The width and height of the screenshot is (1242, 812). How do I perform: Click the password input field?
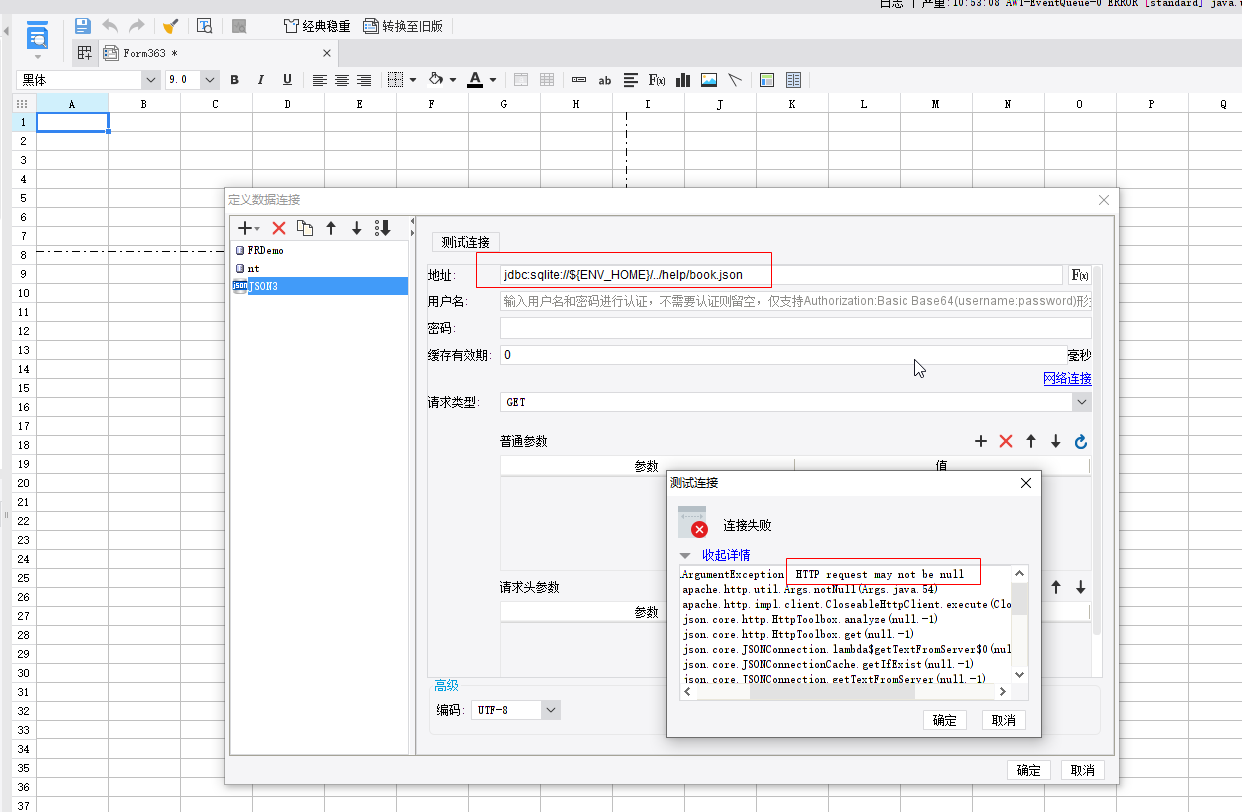[796, 328]
